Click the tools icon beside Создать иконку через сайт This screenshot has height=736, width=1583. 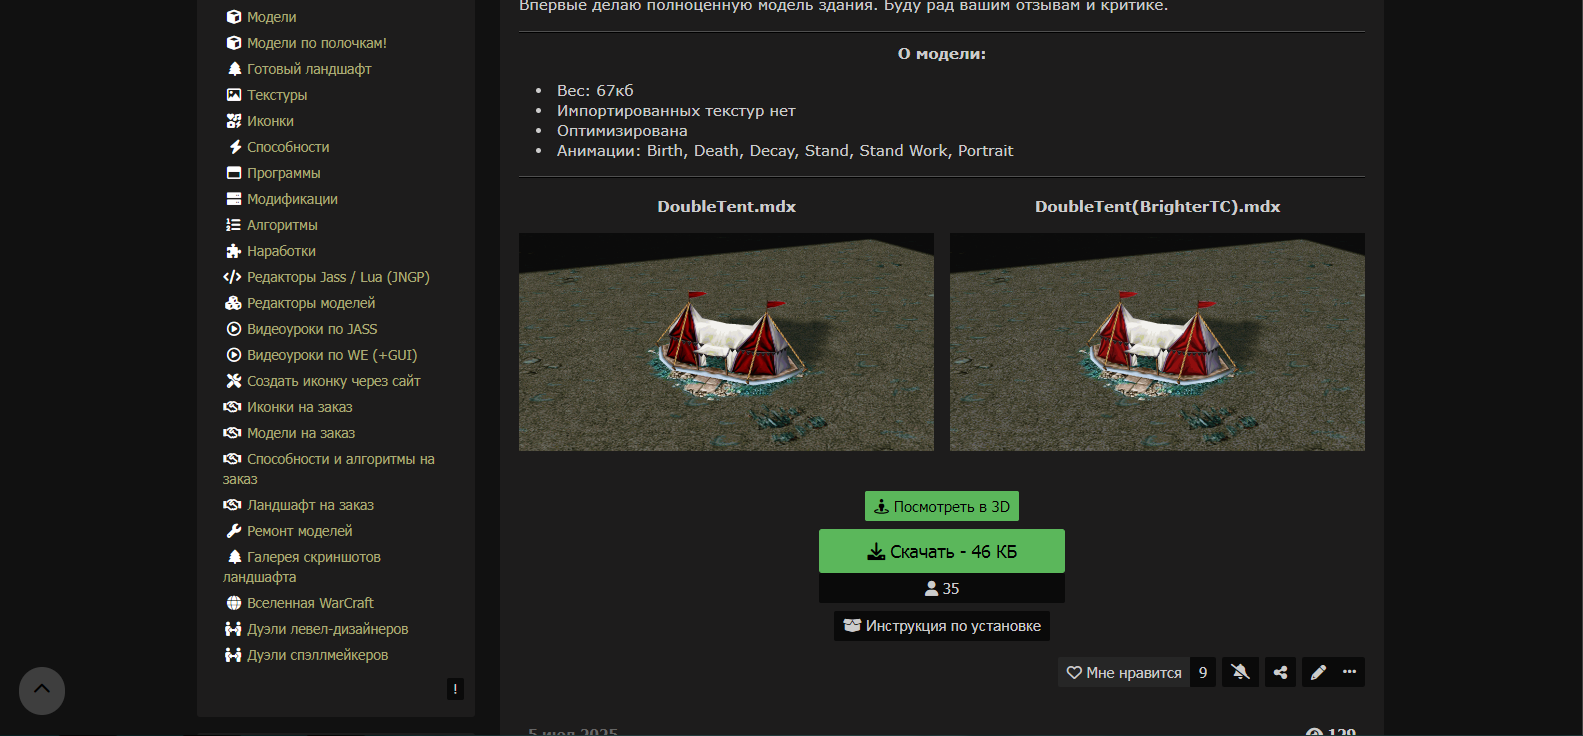click(234, 381)
